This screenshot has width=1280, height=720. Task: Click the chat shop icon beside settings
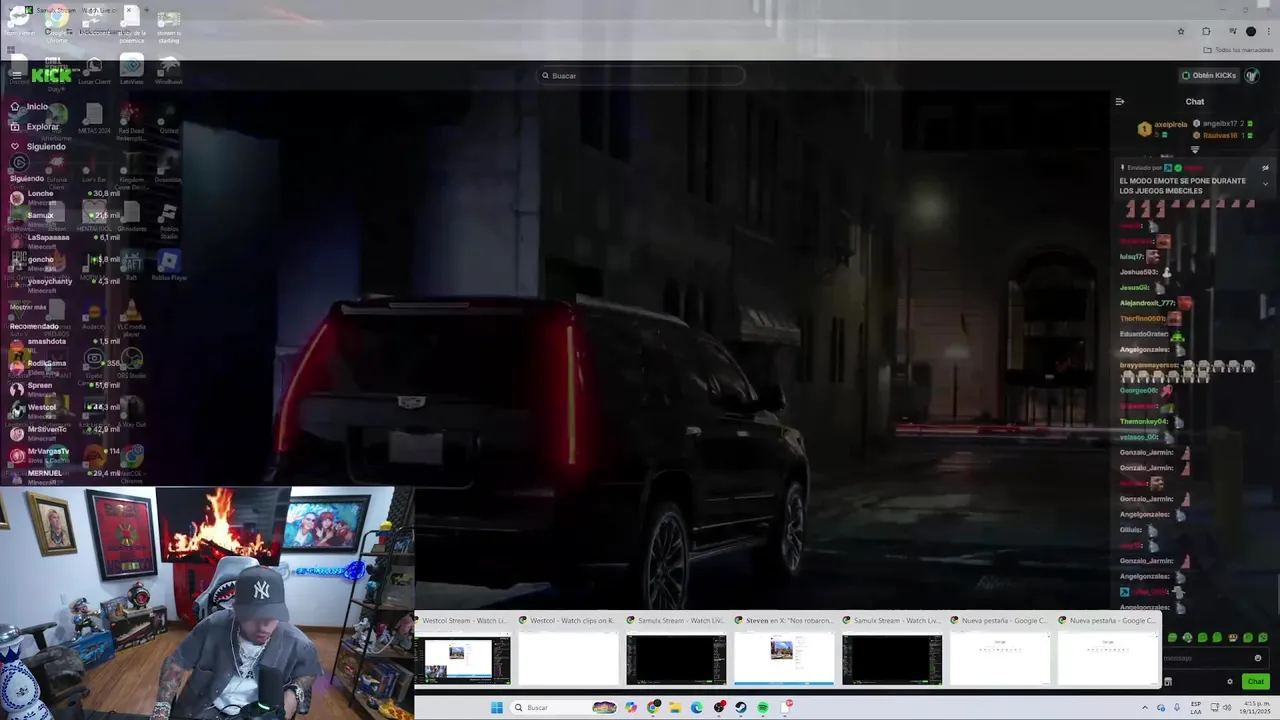click(1167, 682)
